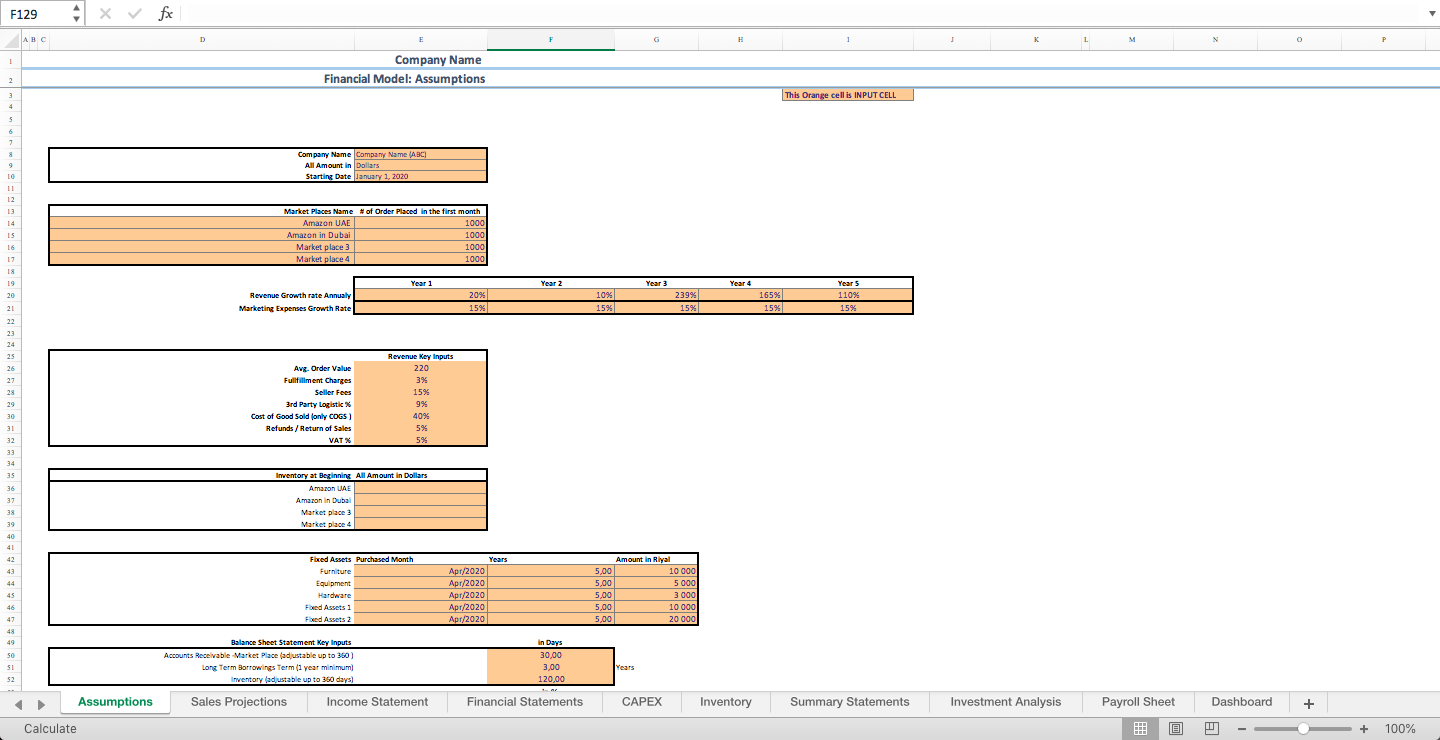The height and width of the screenshot is (740, 1440).
Task: Click 'This Orange cell is INPUT CELL' cell
Action: 848,95
